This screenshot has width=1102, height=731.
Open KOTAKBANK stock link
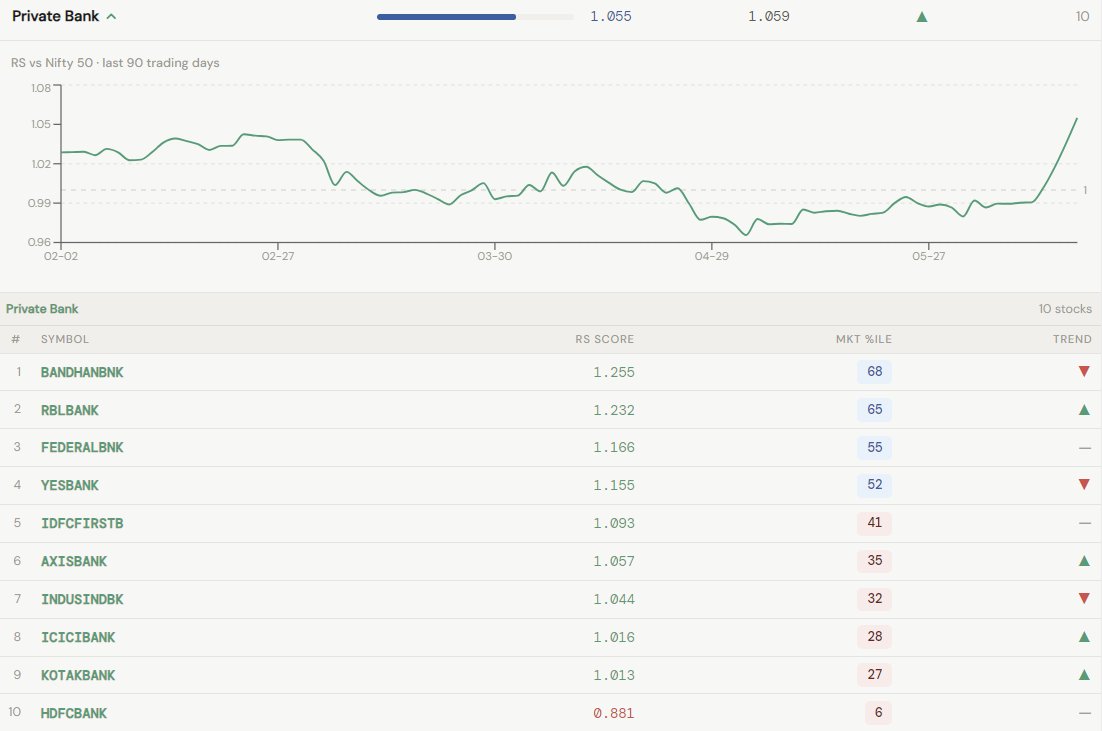tap(78, 675)
